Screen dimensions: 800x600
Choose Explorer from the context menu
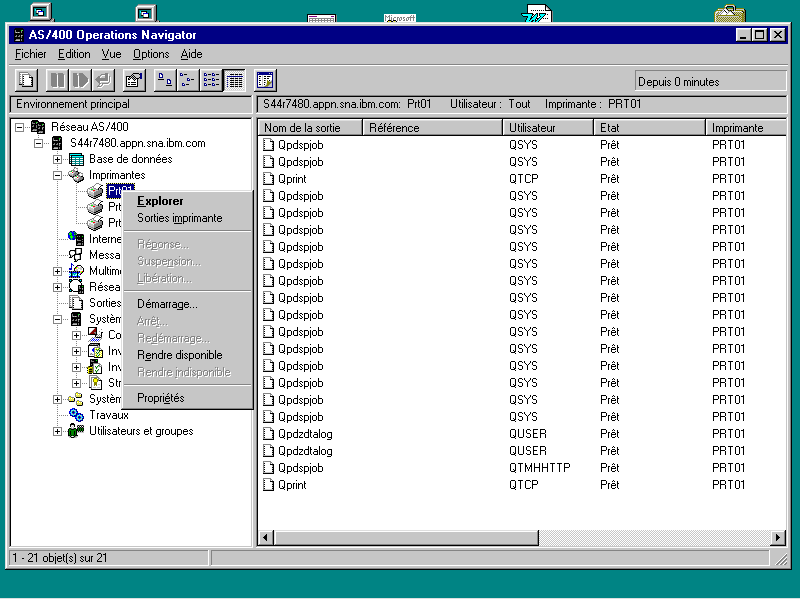[188, 201]
